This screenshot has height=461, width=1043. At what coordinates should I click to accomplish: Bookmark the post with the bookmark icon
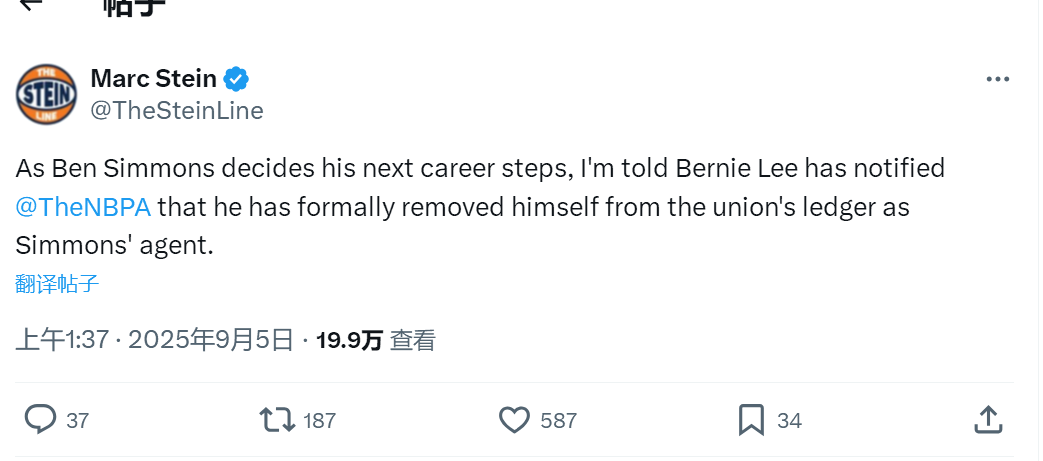point(751,419)
